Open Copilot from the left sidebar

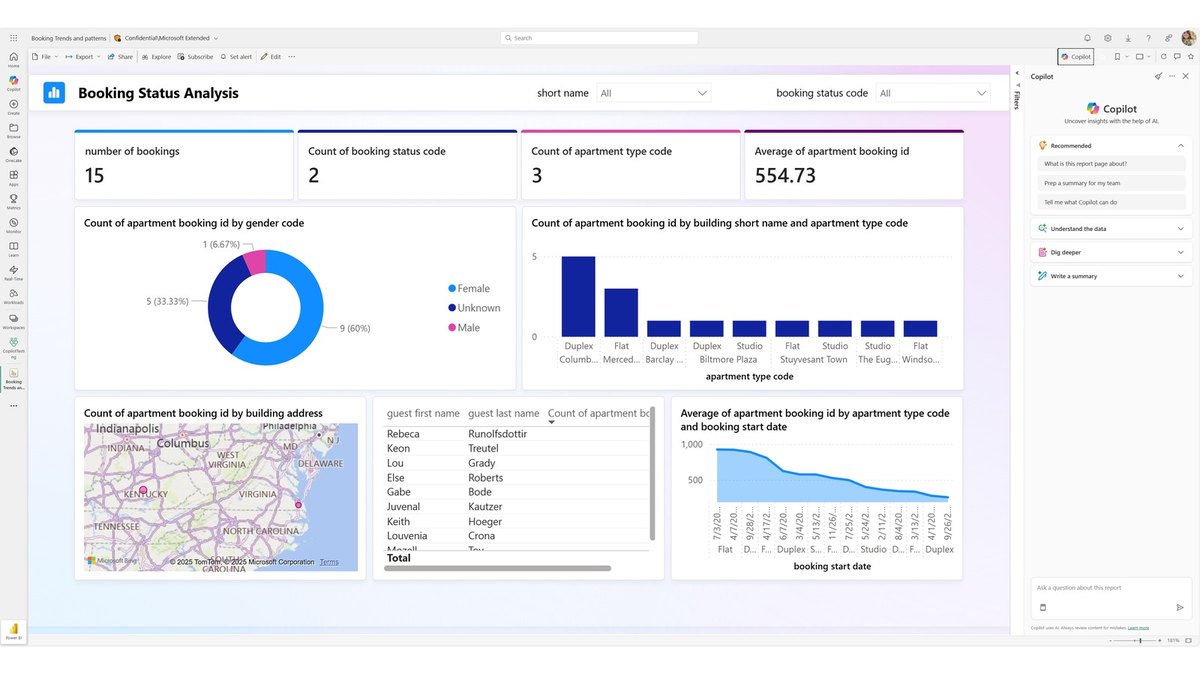click(x=13, y=83)
